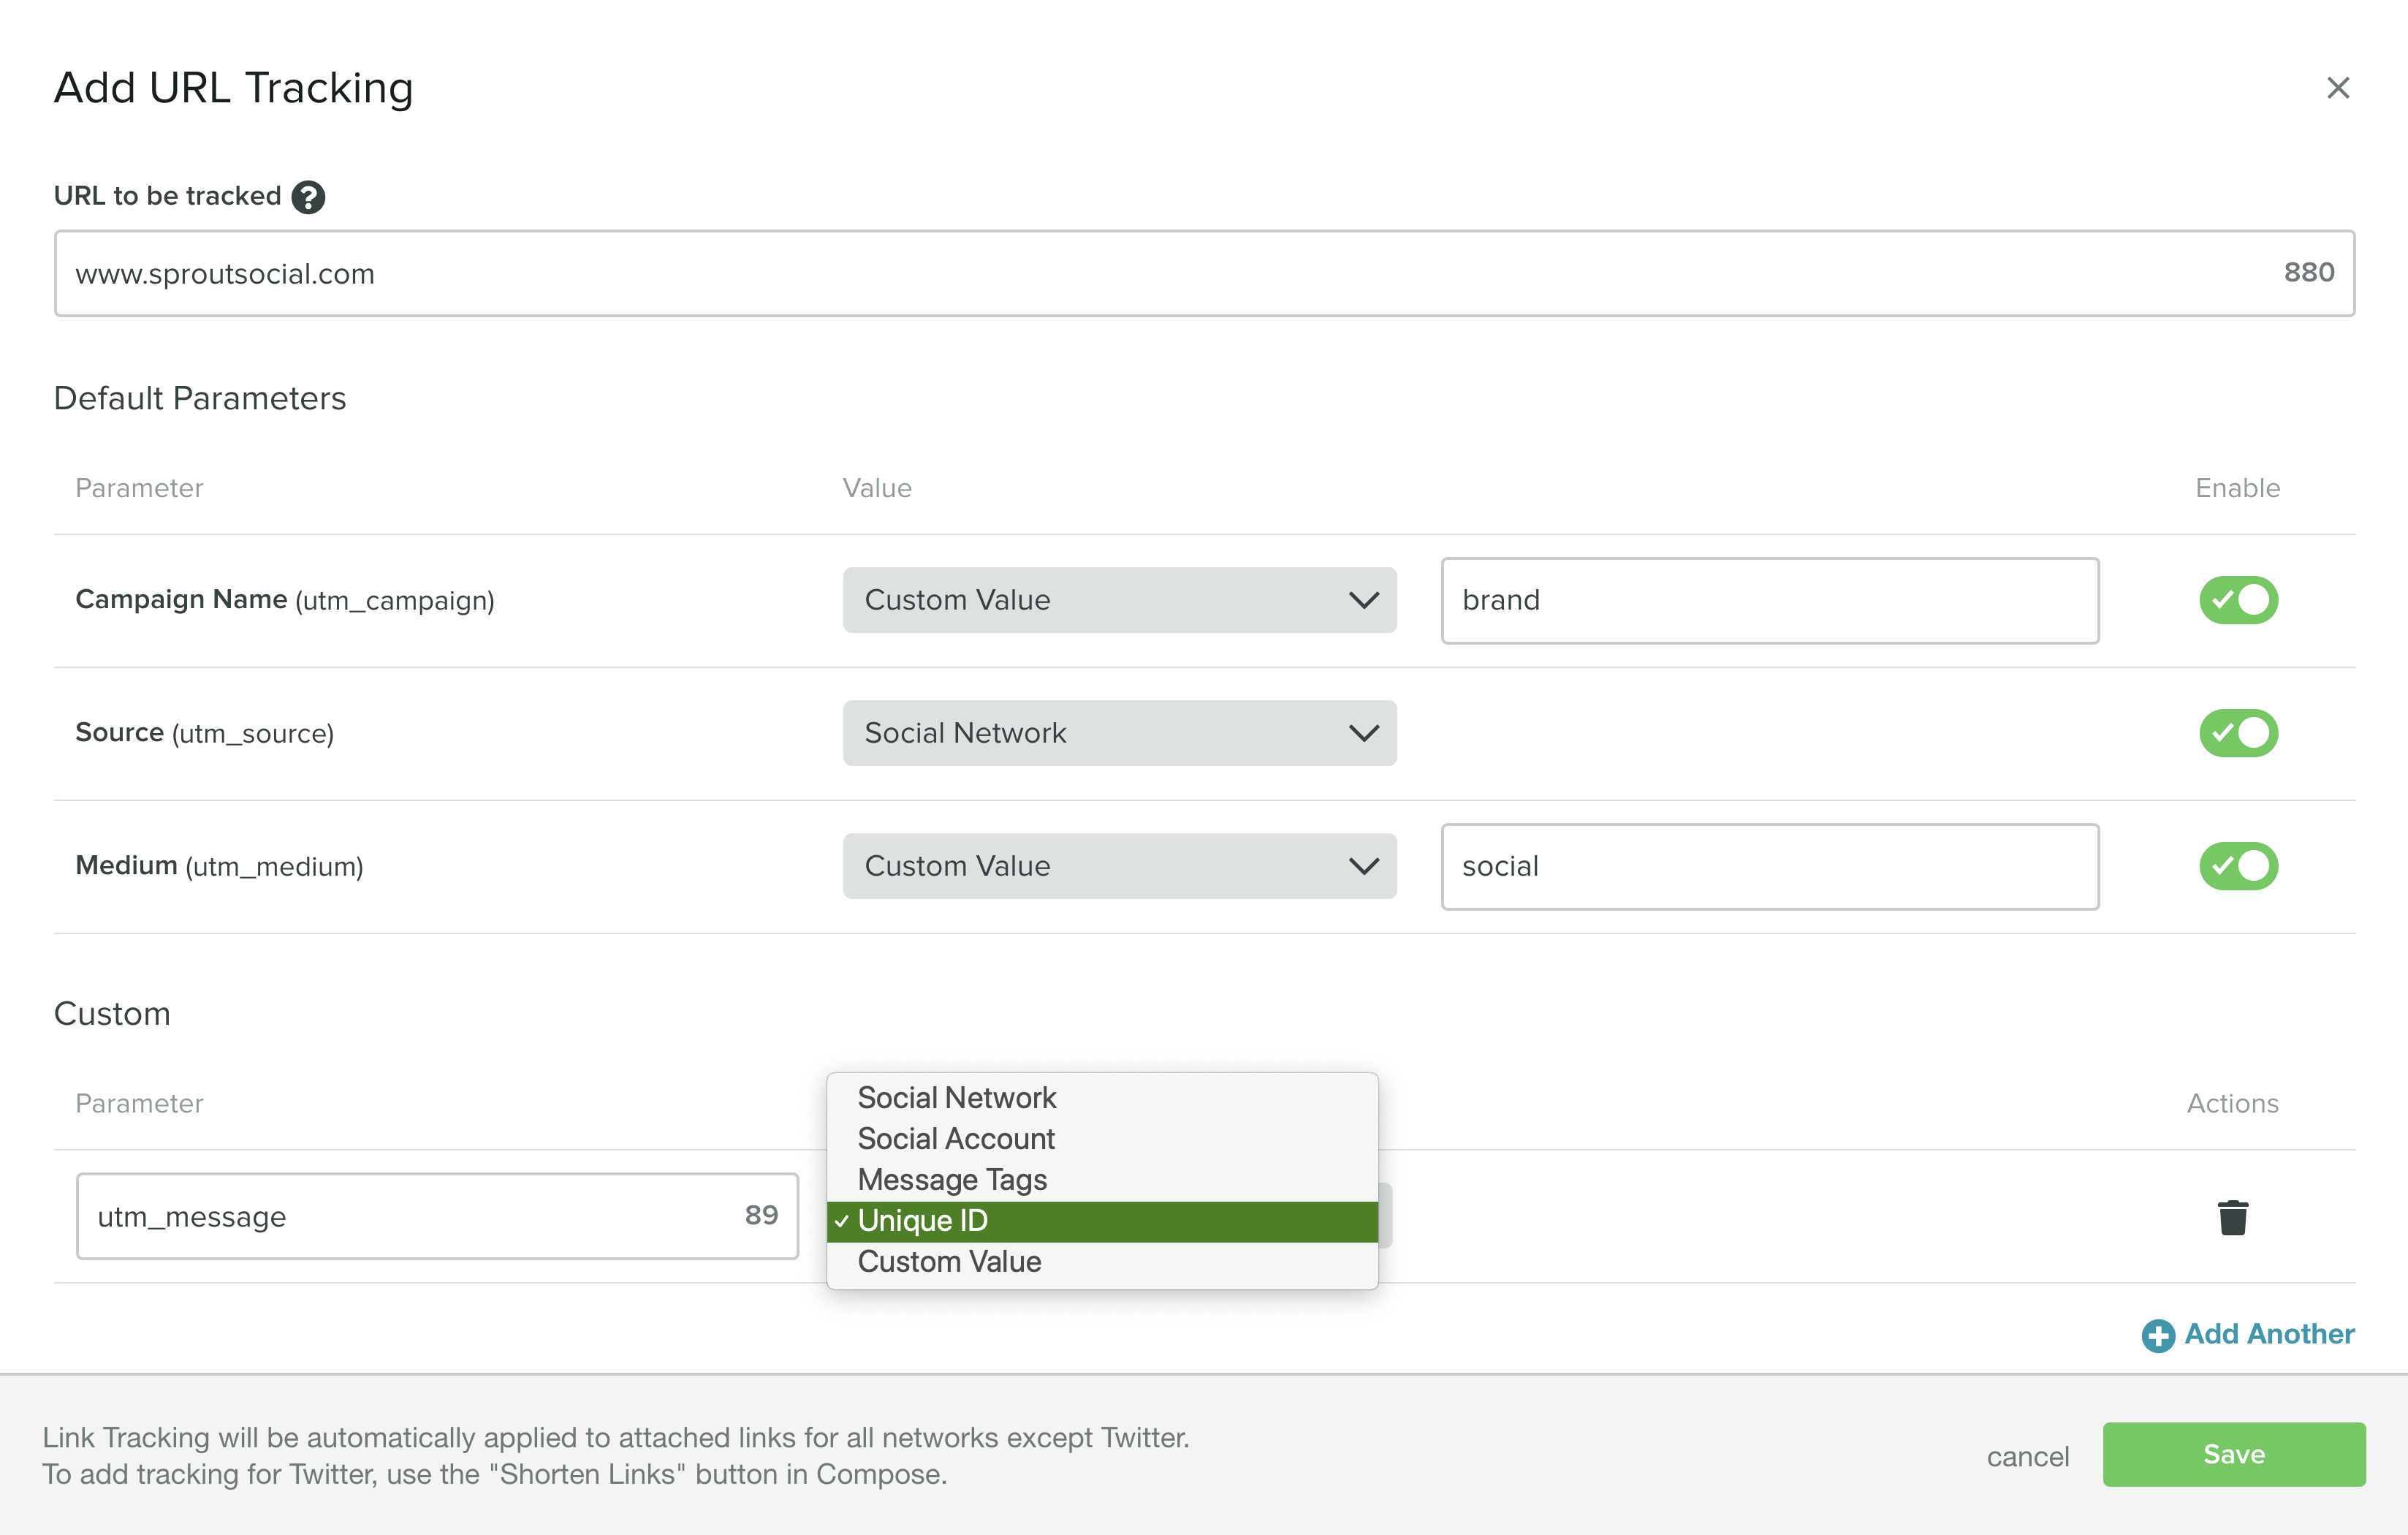Open the Campaign Name value dropdown

coord(1119,600)
